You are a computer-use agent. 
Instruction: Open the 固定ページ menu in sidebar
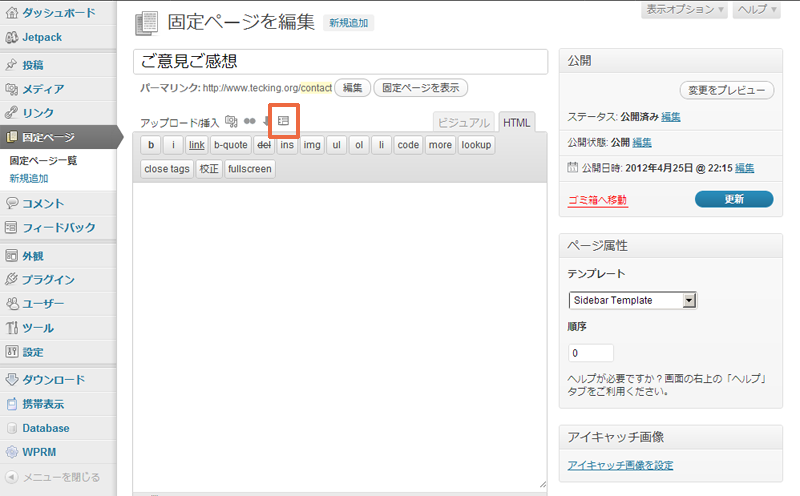(x=58, y=137)
